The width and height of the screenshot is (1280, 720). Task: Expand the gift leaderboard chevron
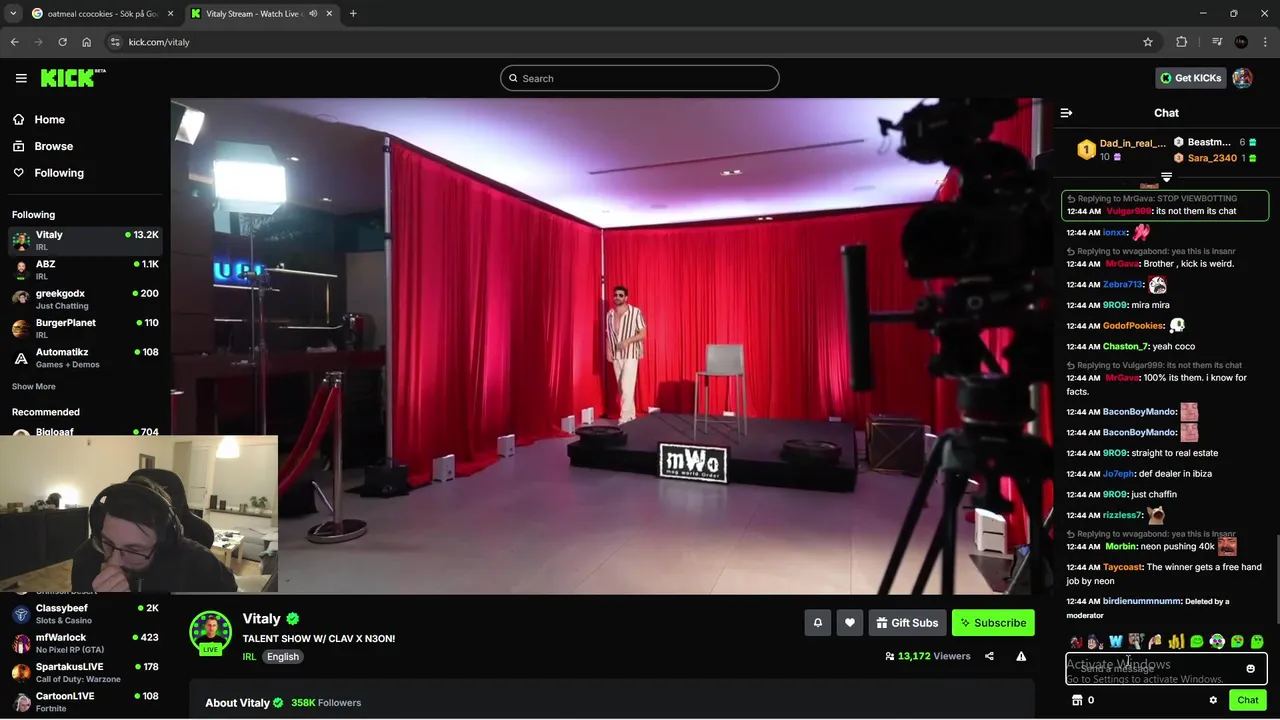click(x=1166, y=177)
